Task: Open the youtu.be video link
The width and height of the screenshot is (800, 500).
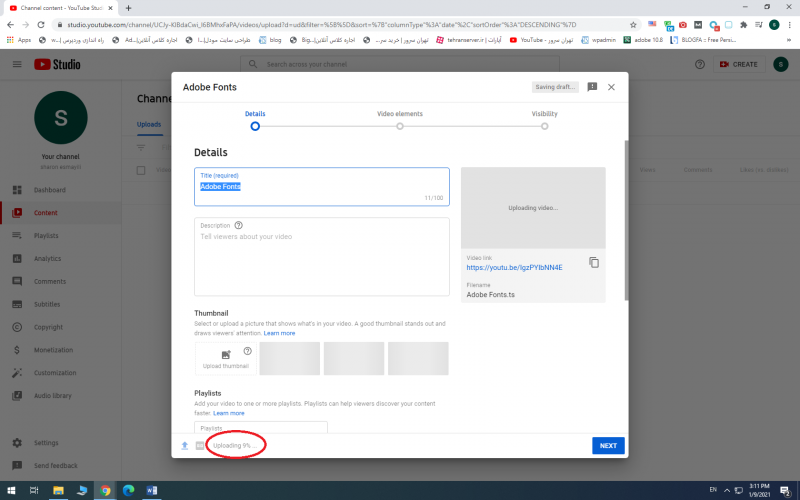Action: 514,268
